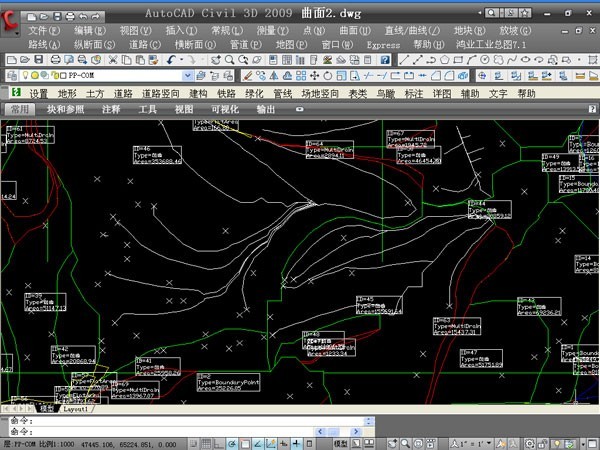Click the Layer Properties Manager icon
Screen dimensions: 600x450
pos(10,76)
